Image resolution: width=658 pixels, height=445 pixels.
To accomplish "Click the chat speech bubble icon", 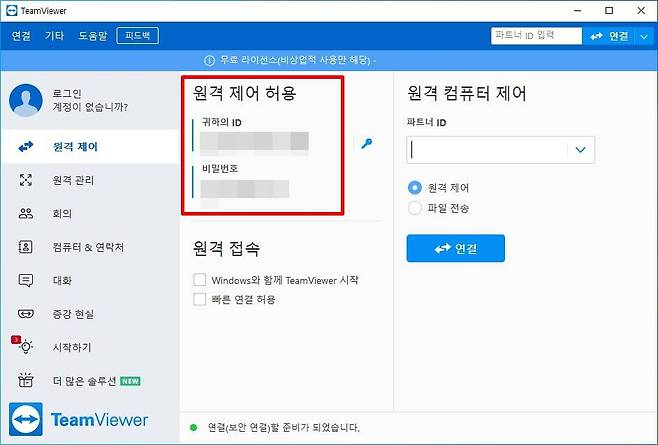I will [26, 280].
